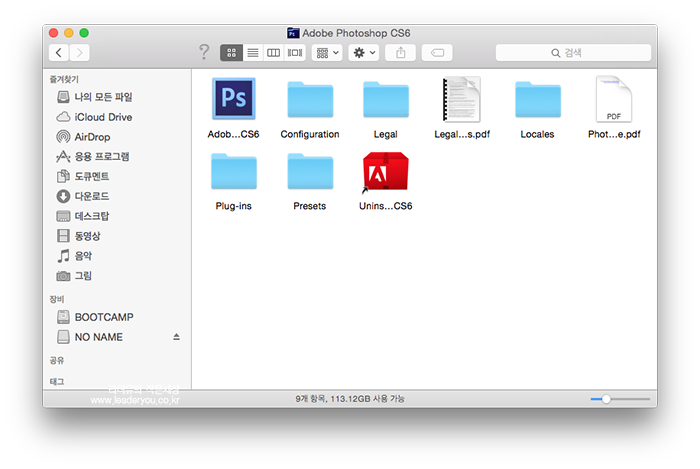This screenshot has width=700, height=469.
Task: Open the arrange items dropdown
Action: pyautogui.click(x=327, y=53)
